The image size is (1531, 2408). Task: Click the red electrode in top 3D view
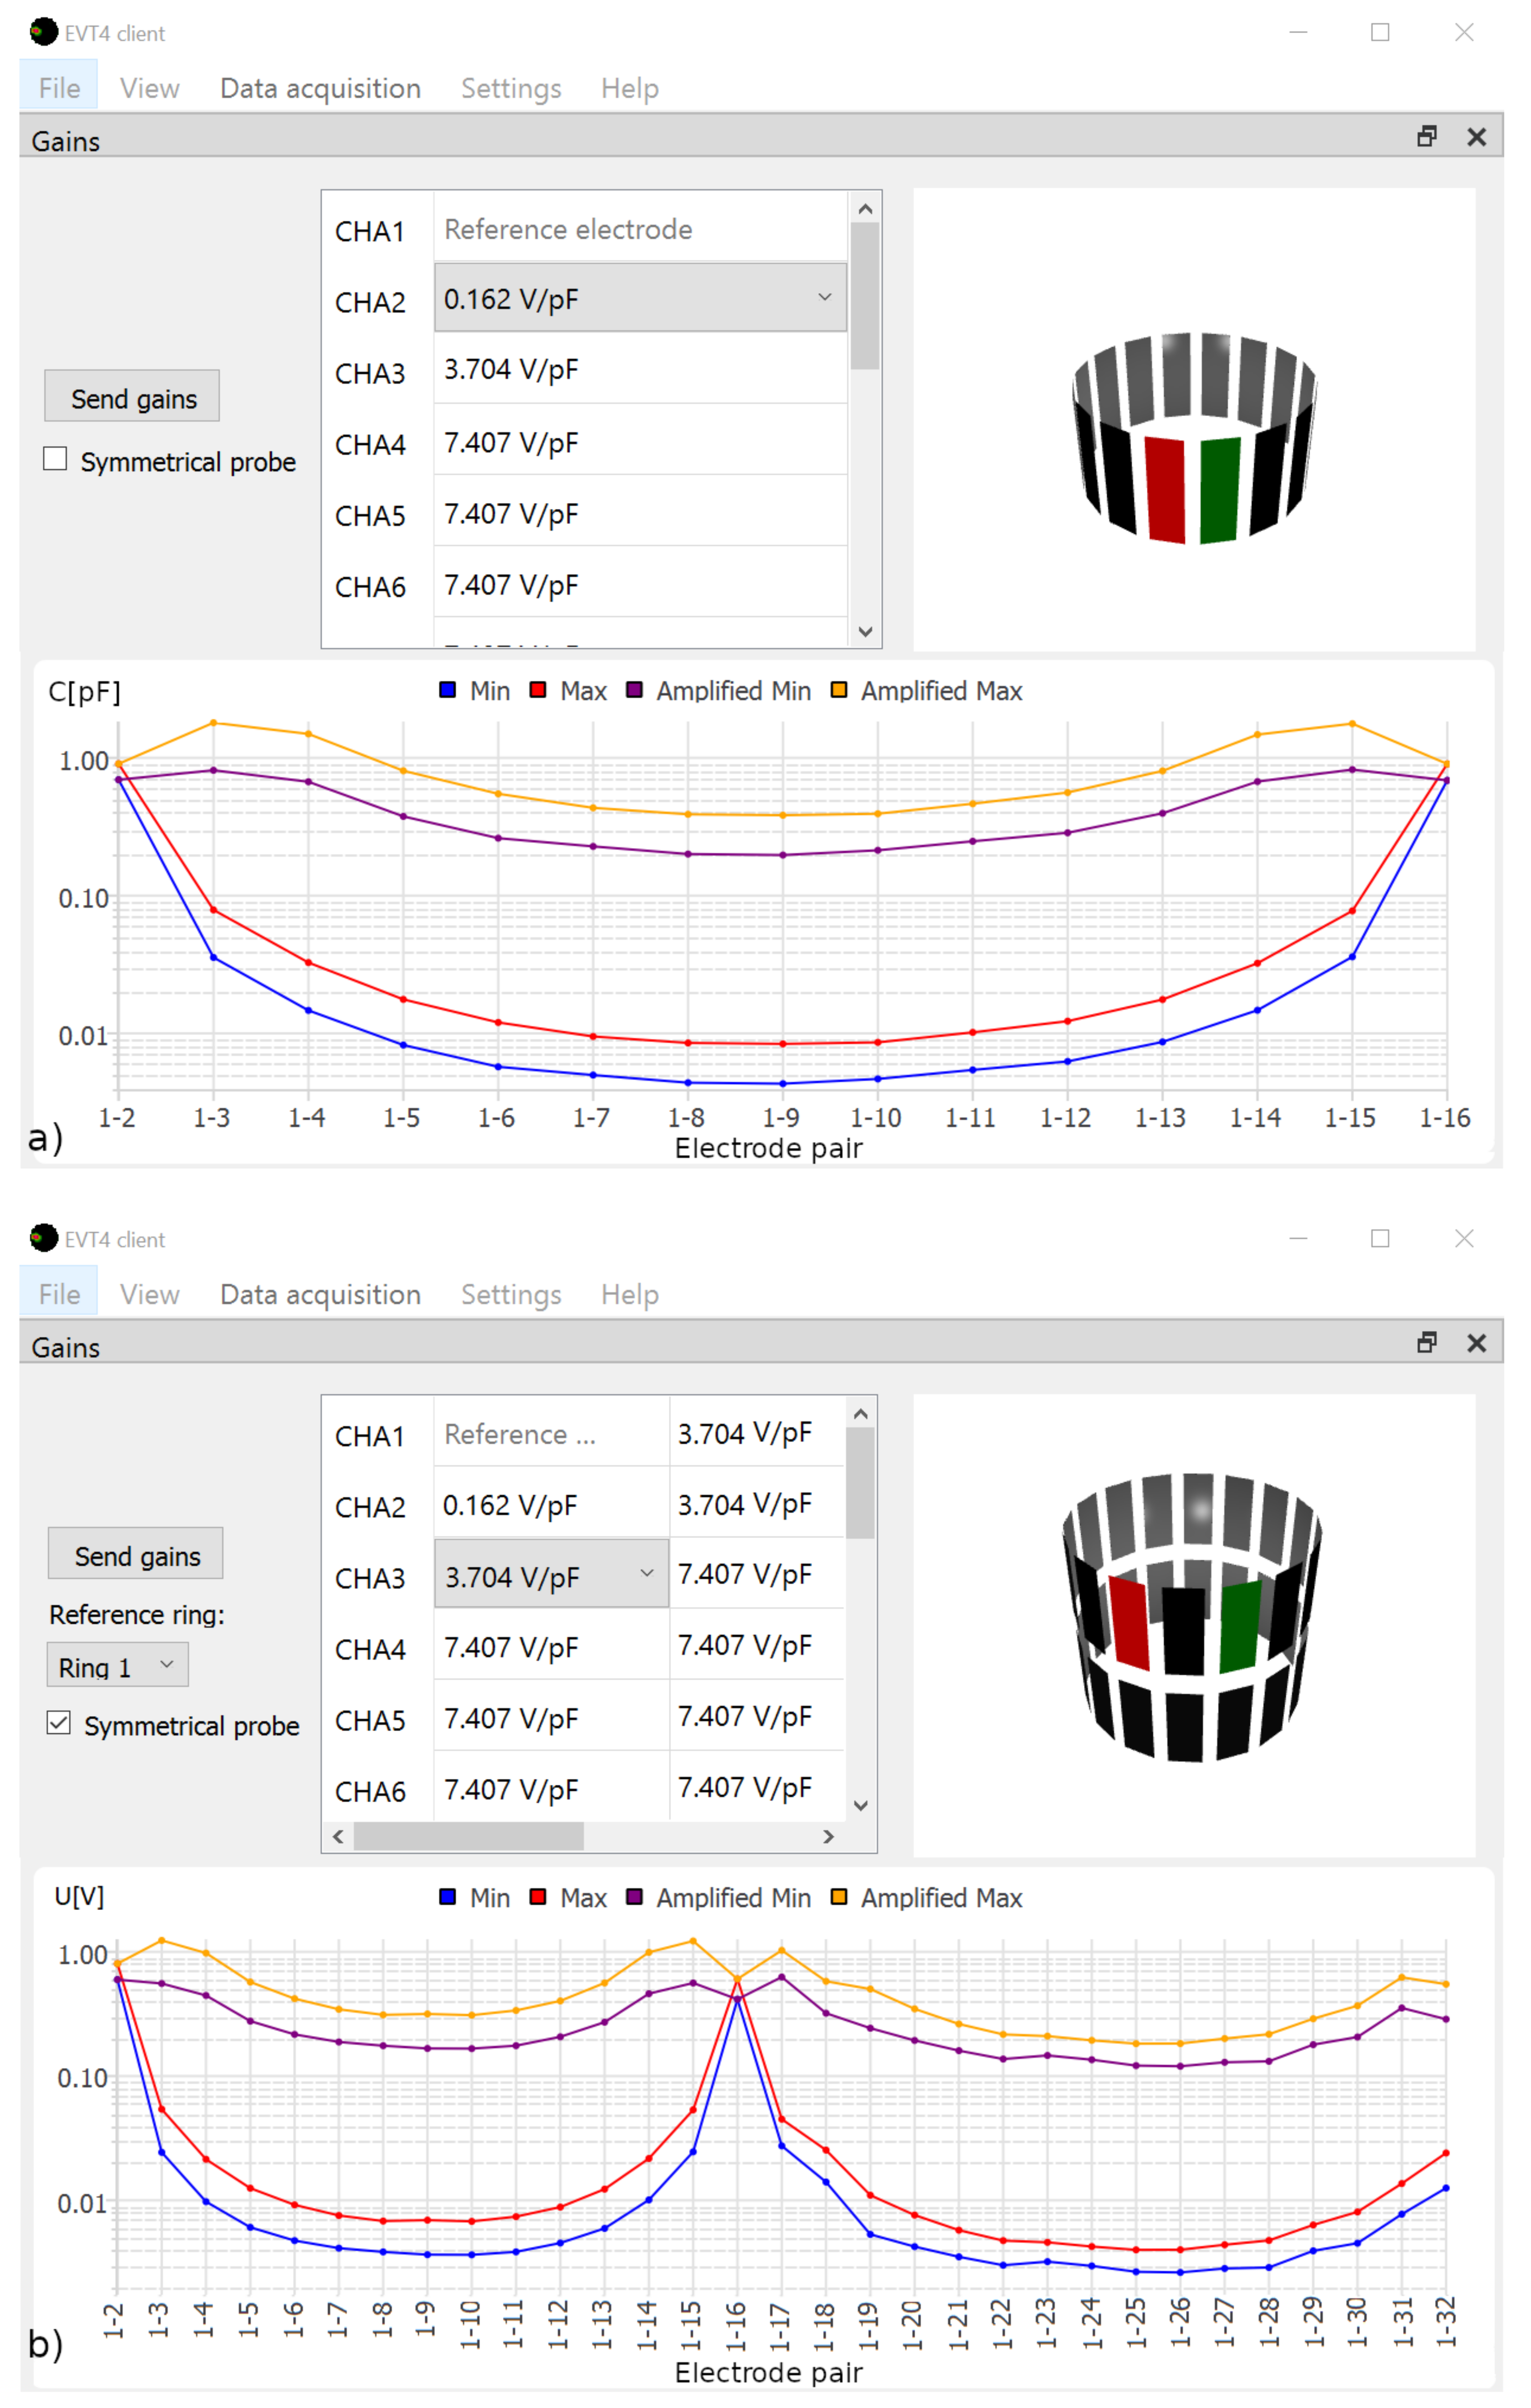[x=1164, y=490]
